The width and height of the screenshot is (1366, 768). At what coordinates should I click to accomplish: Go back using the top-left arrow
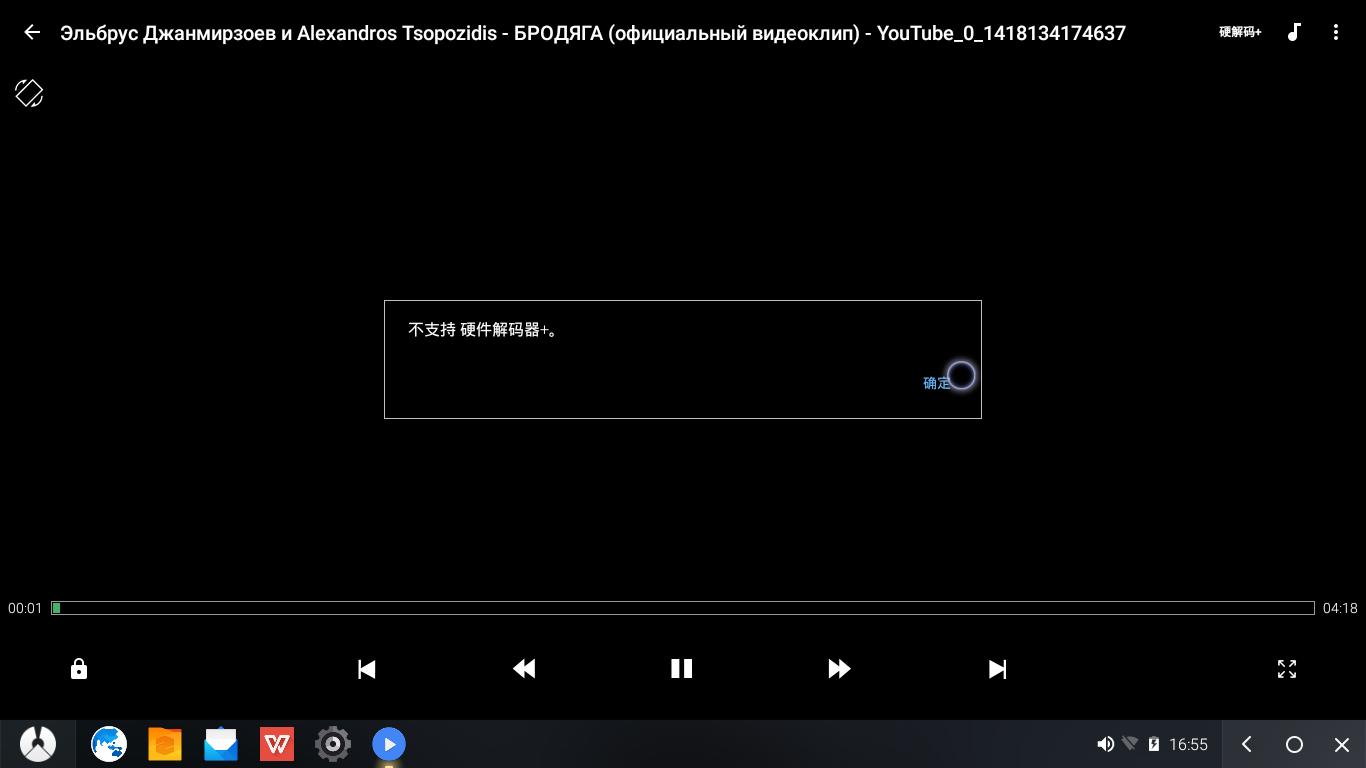pos(32,32)
